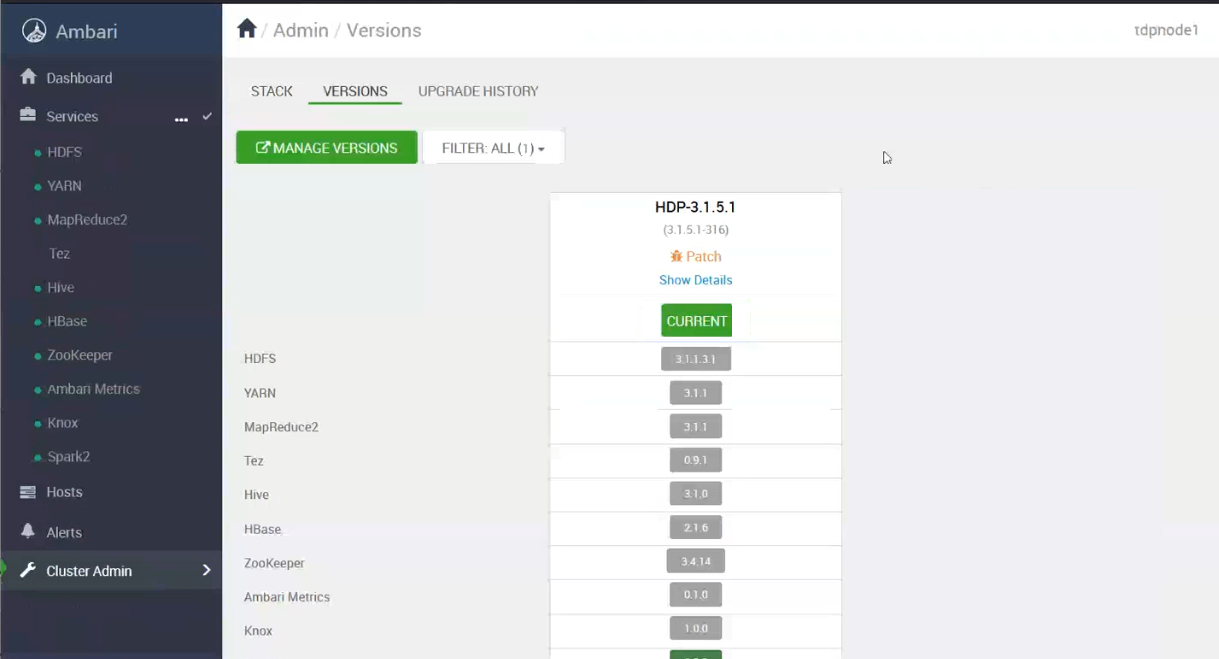Open HBase service in the sidebar
Screen dimensions: 1219x659
click(x=67, y=322)
